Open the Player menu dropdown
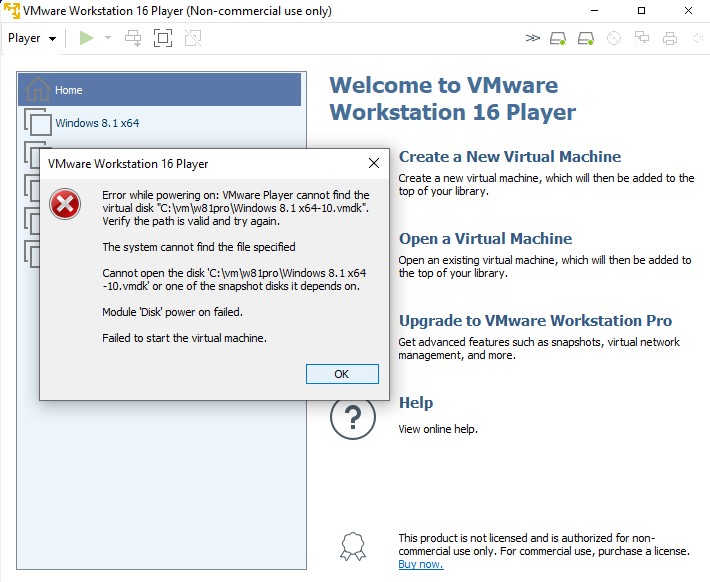 pos(32,38)
